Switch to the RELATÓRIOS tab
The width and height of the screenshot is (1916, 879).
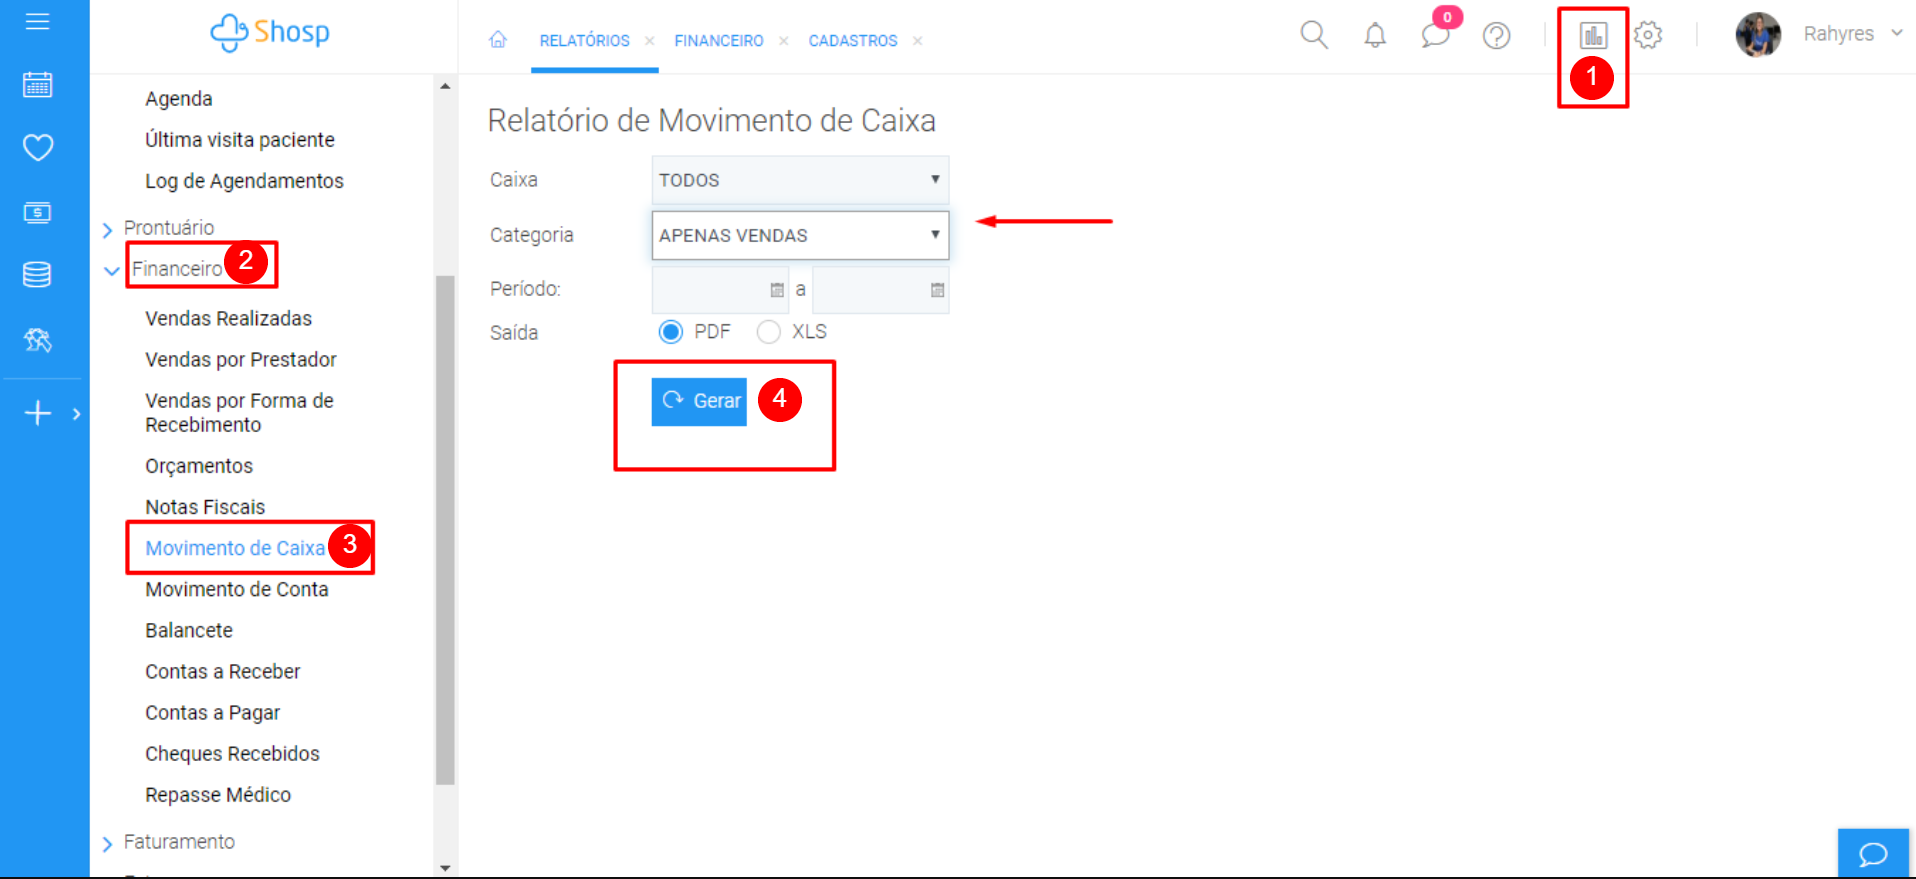tap(585, 41)
